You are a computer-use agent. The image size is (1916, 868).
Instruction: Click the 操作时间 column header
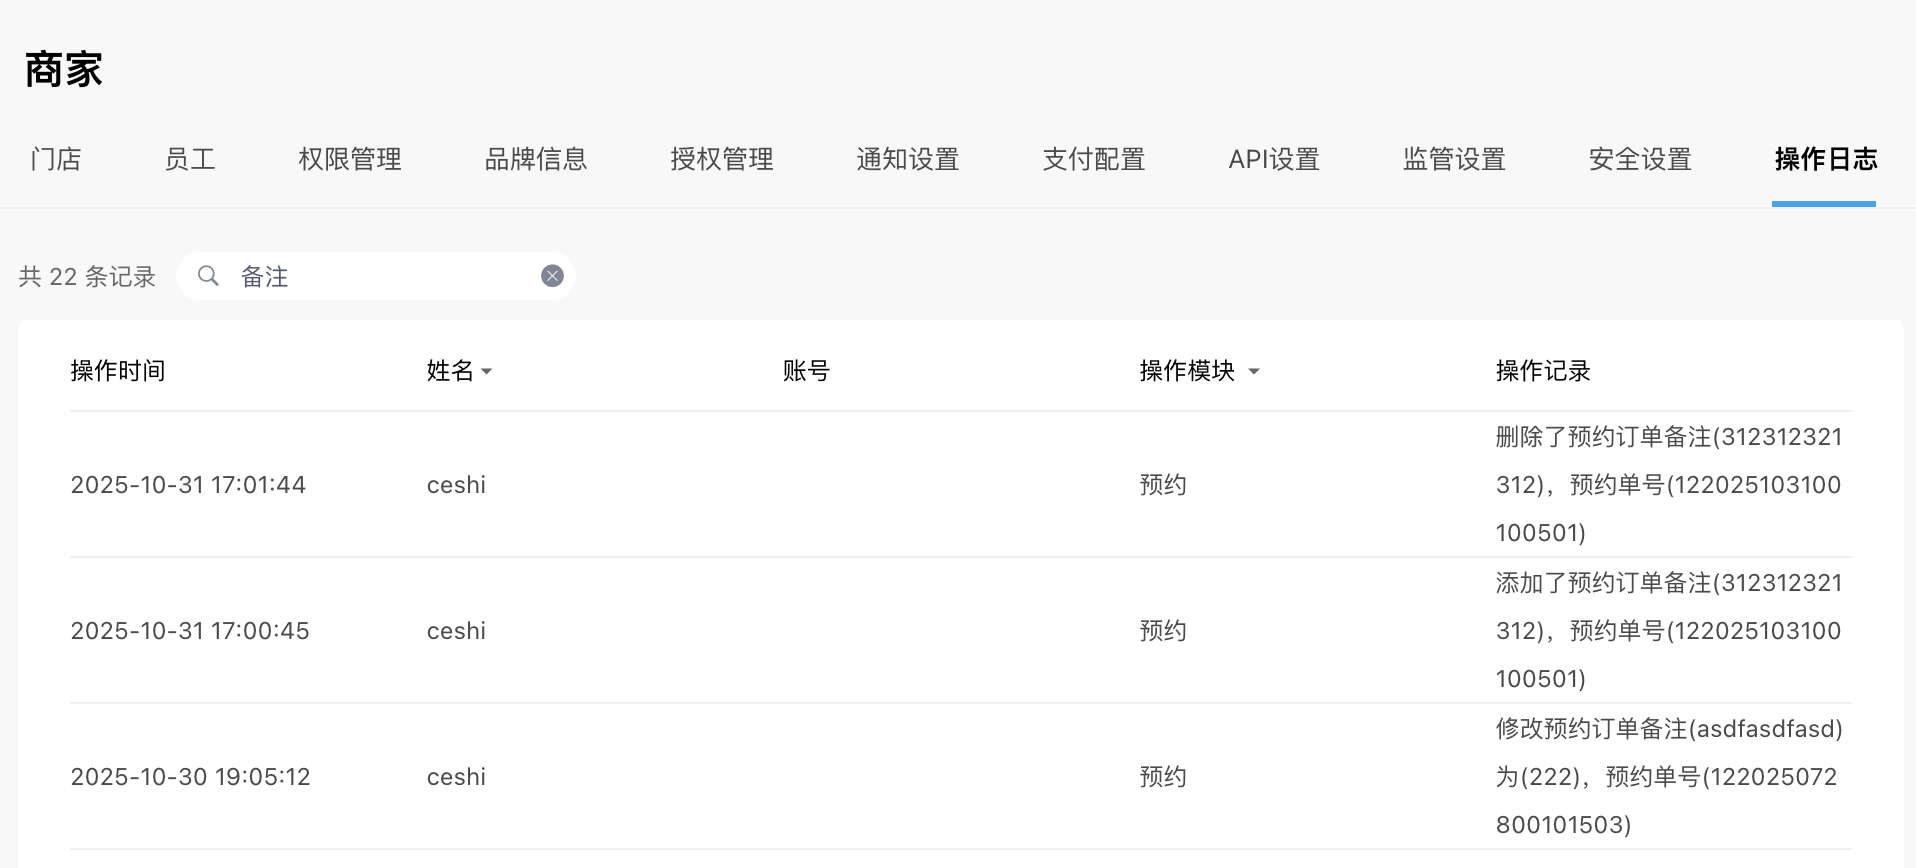118,371
